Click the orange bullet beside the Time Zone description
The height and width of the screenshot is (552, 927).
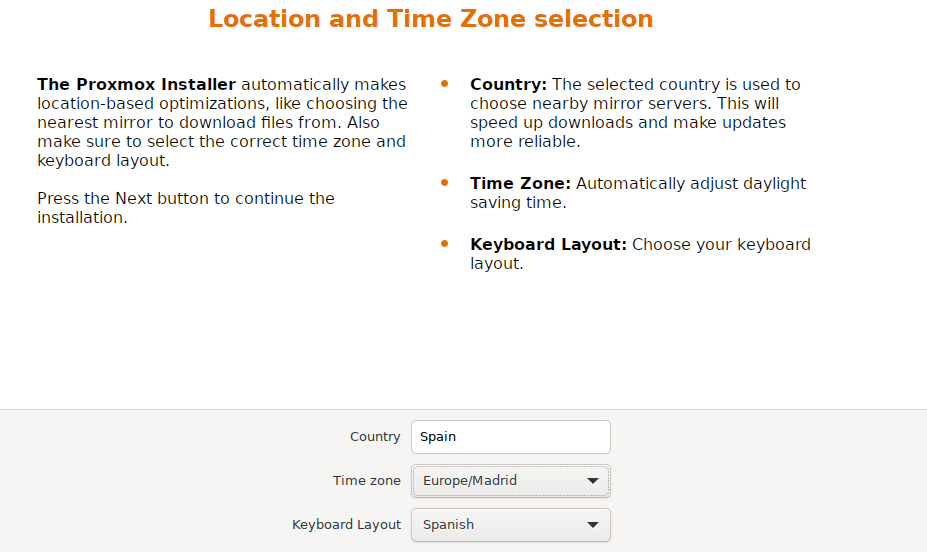pos(444,184)
